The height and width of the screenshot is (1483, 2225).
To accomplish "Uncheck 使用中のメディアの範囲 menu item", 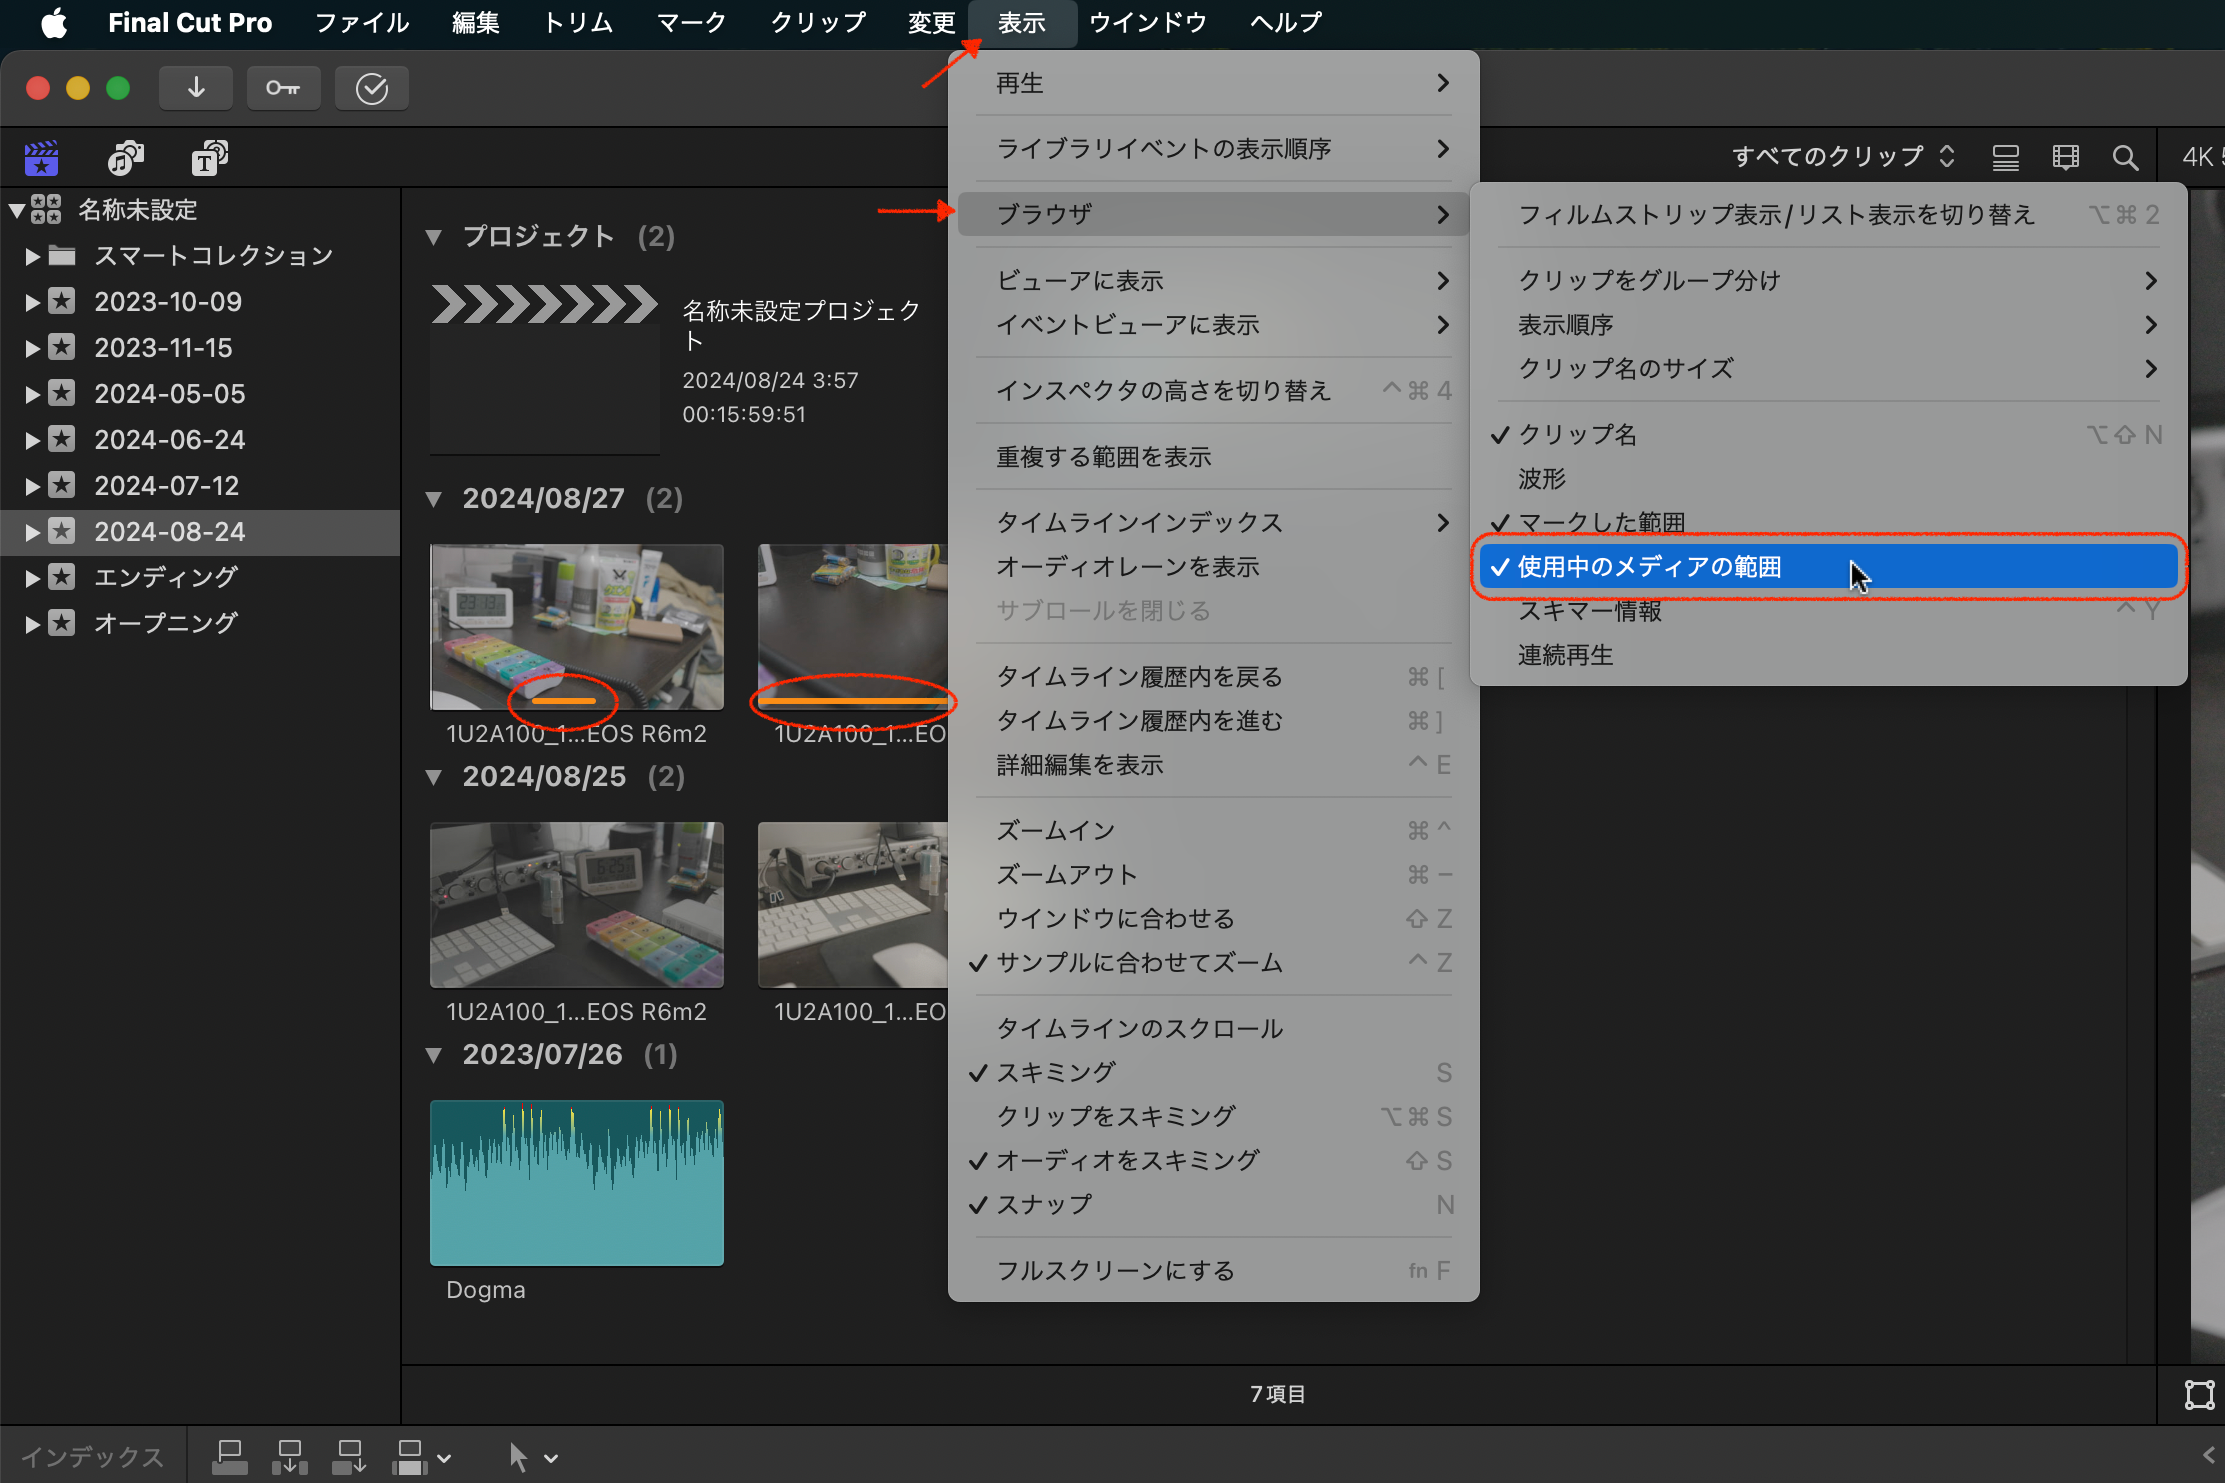I will (1648, 567).
